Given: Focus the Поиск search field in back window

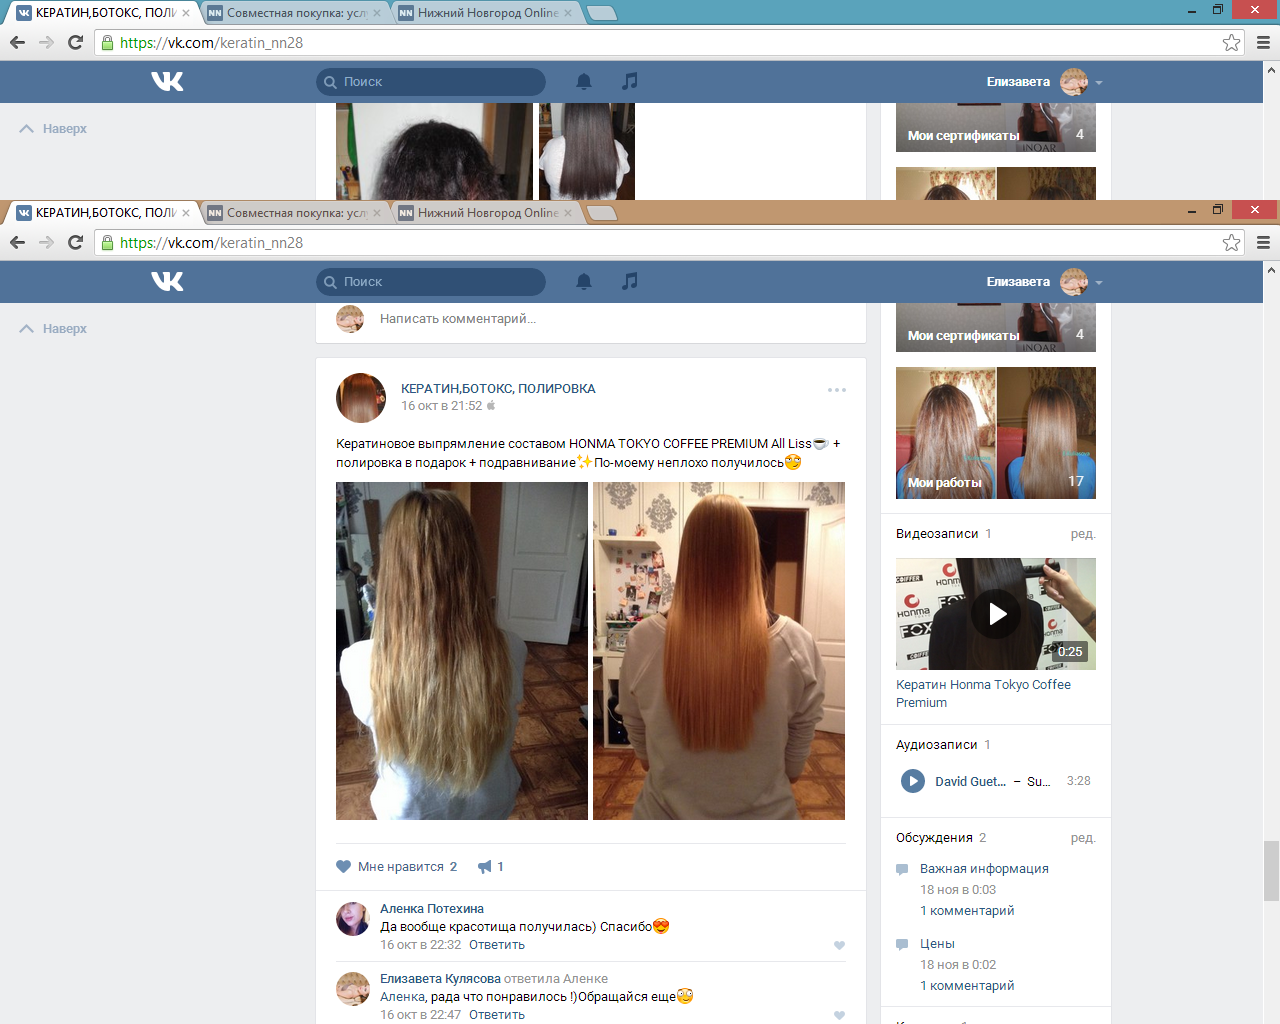Looking at the screenshot, I should (431, 82).
